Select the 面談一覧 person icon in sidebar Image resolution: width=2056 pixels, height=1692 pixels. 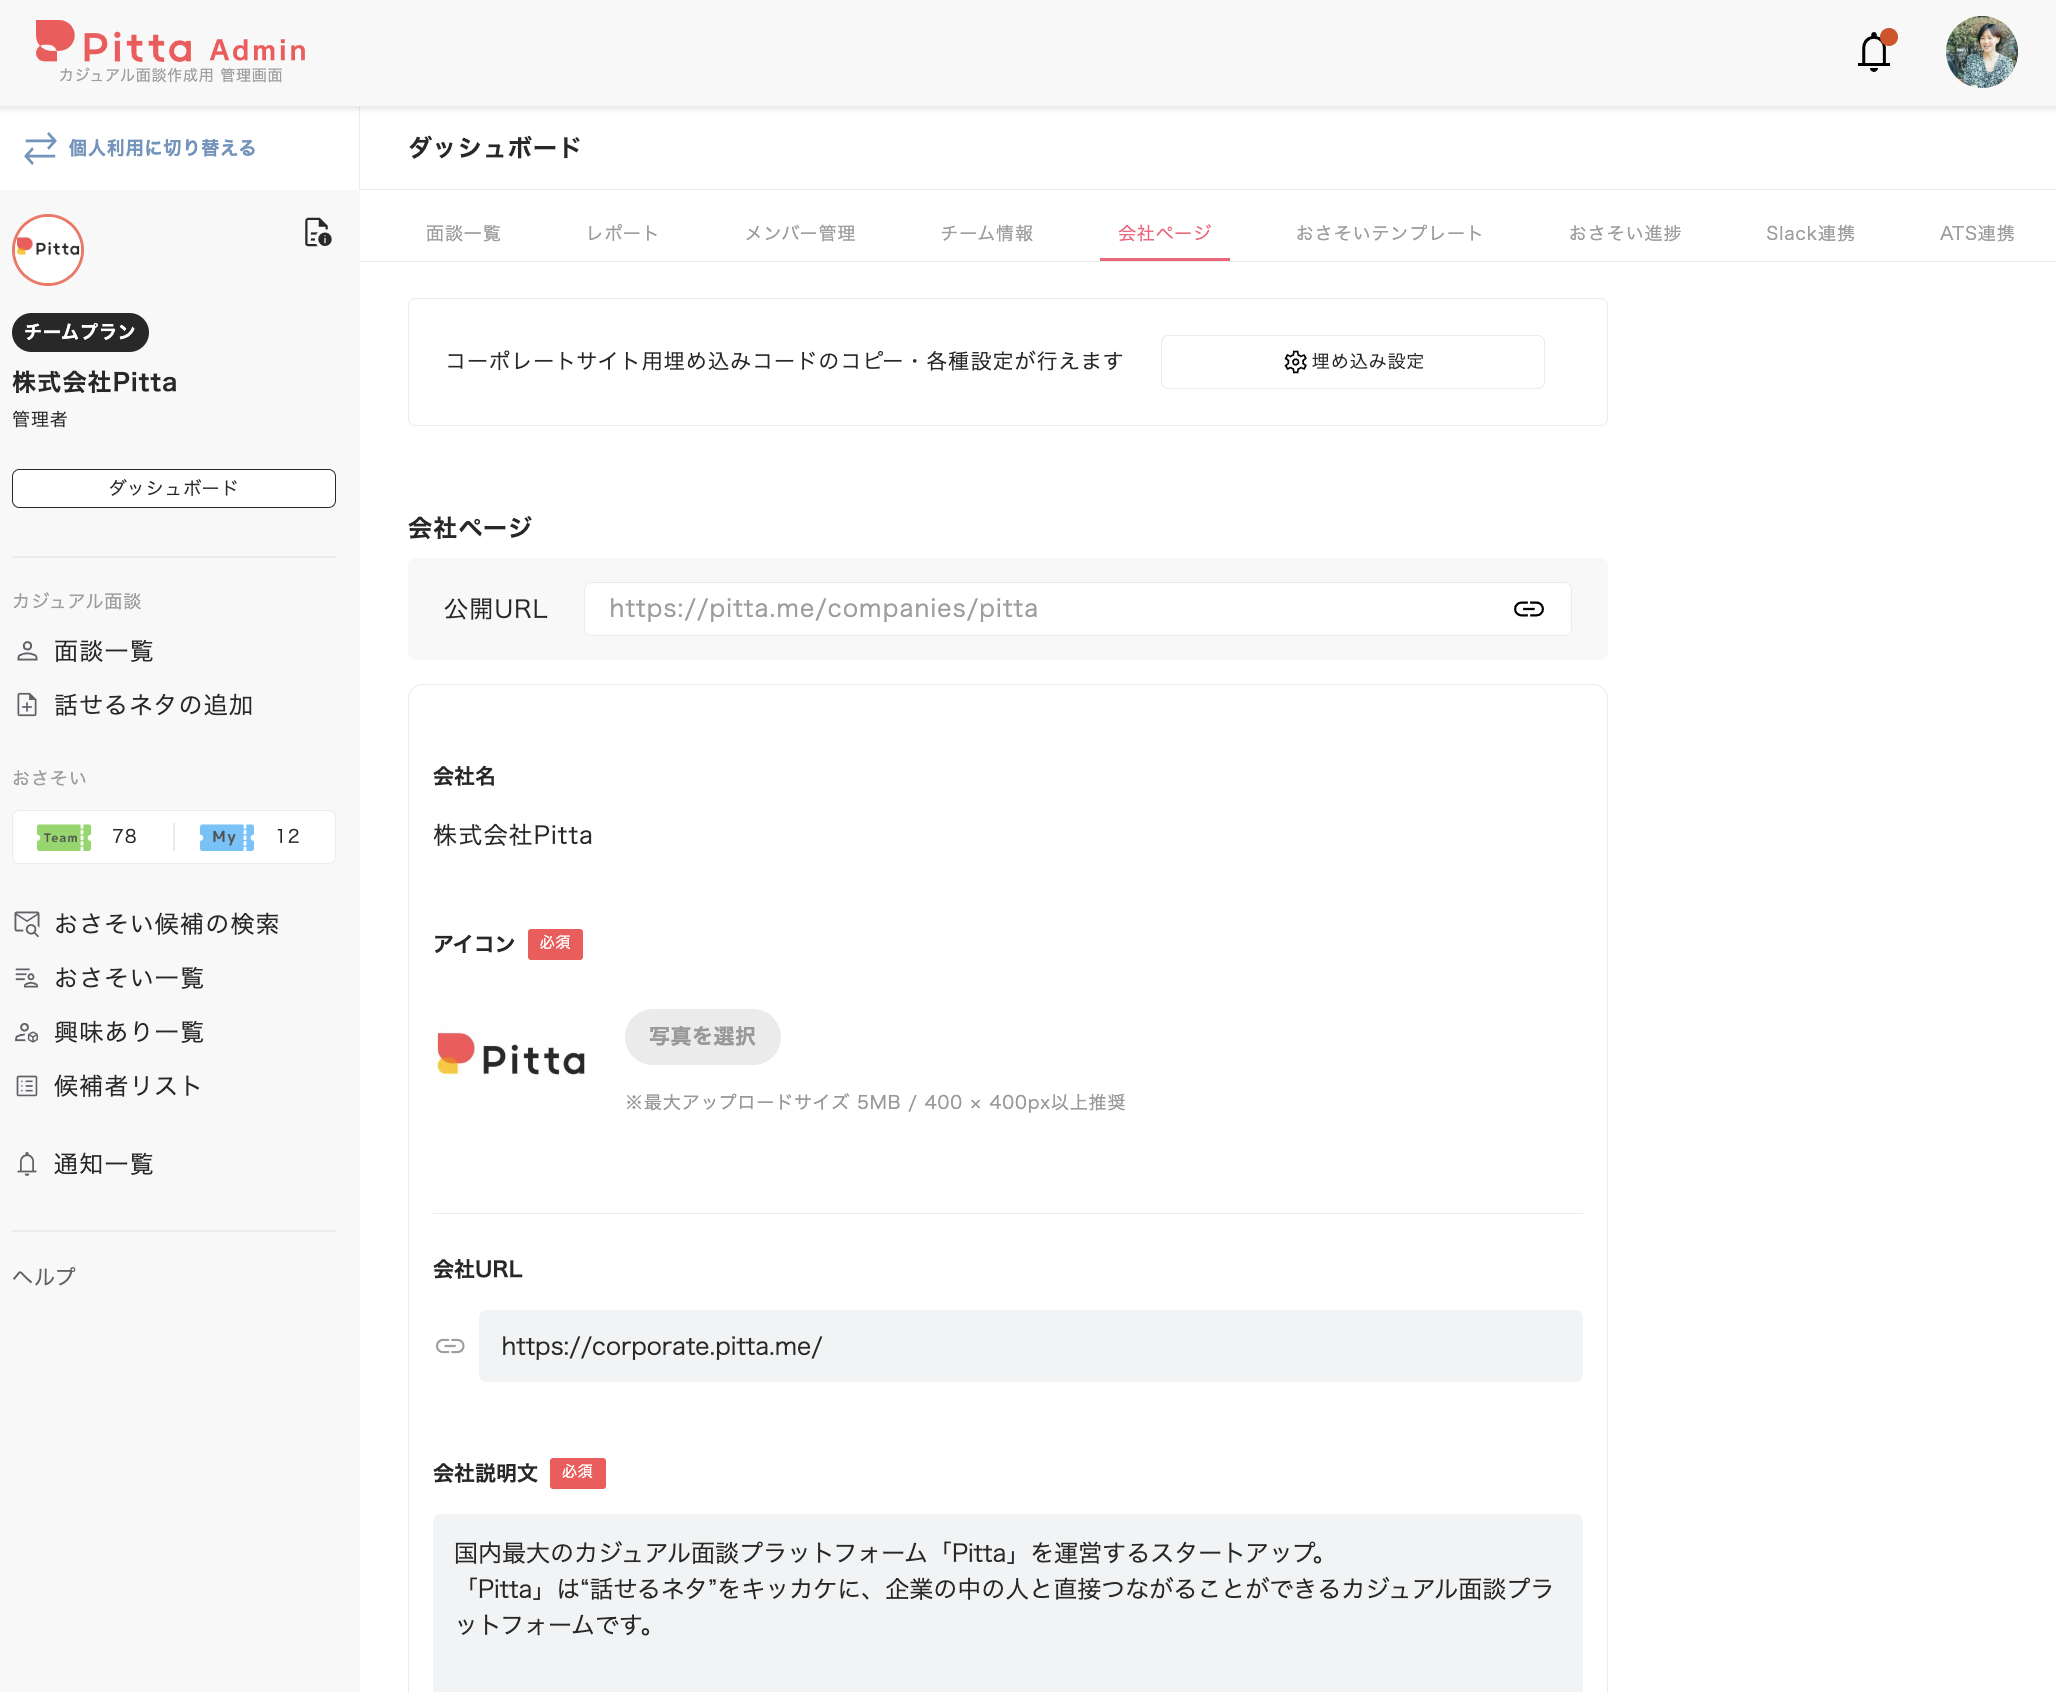[27, 651]
